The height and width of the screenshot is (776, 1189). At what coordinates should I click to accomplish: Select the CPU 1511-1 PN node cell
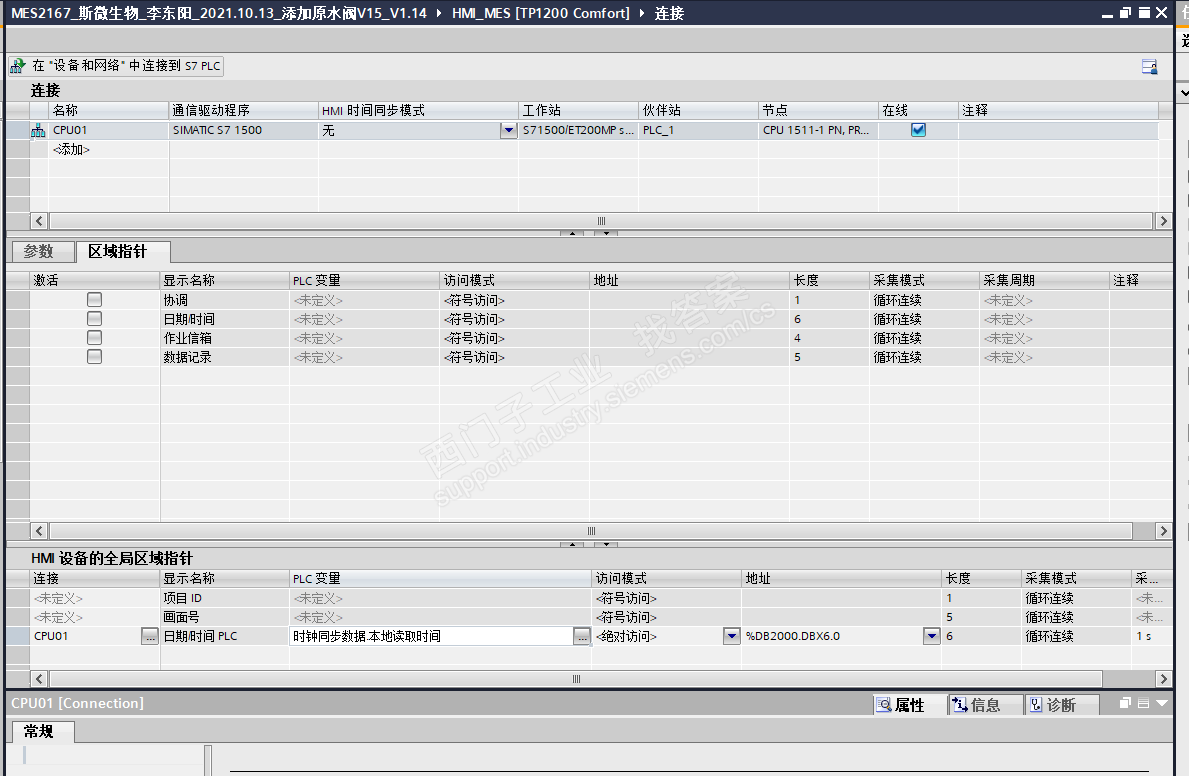pyautogui.click(x=818, y=130)
